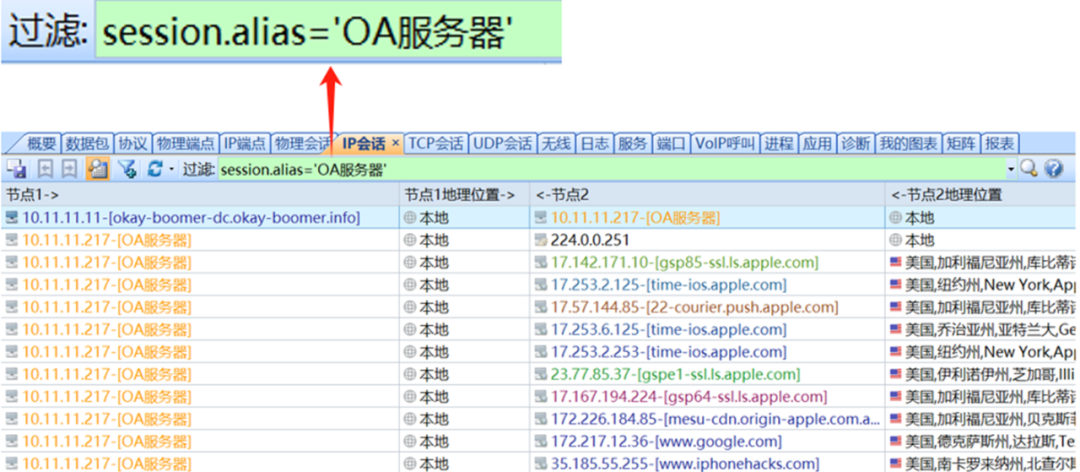Click the host icon before 172.217.12.36
The height and width of the screenshot is (472, 1080).
coord(541,441)
